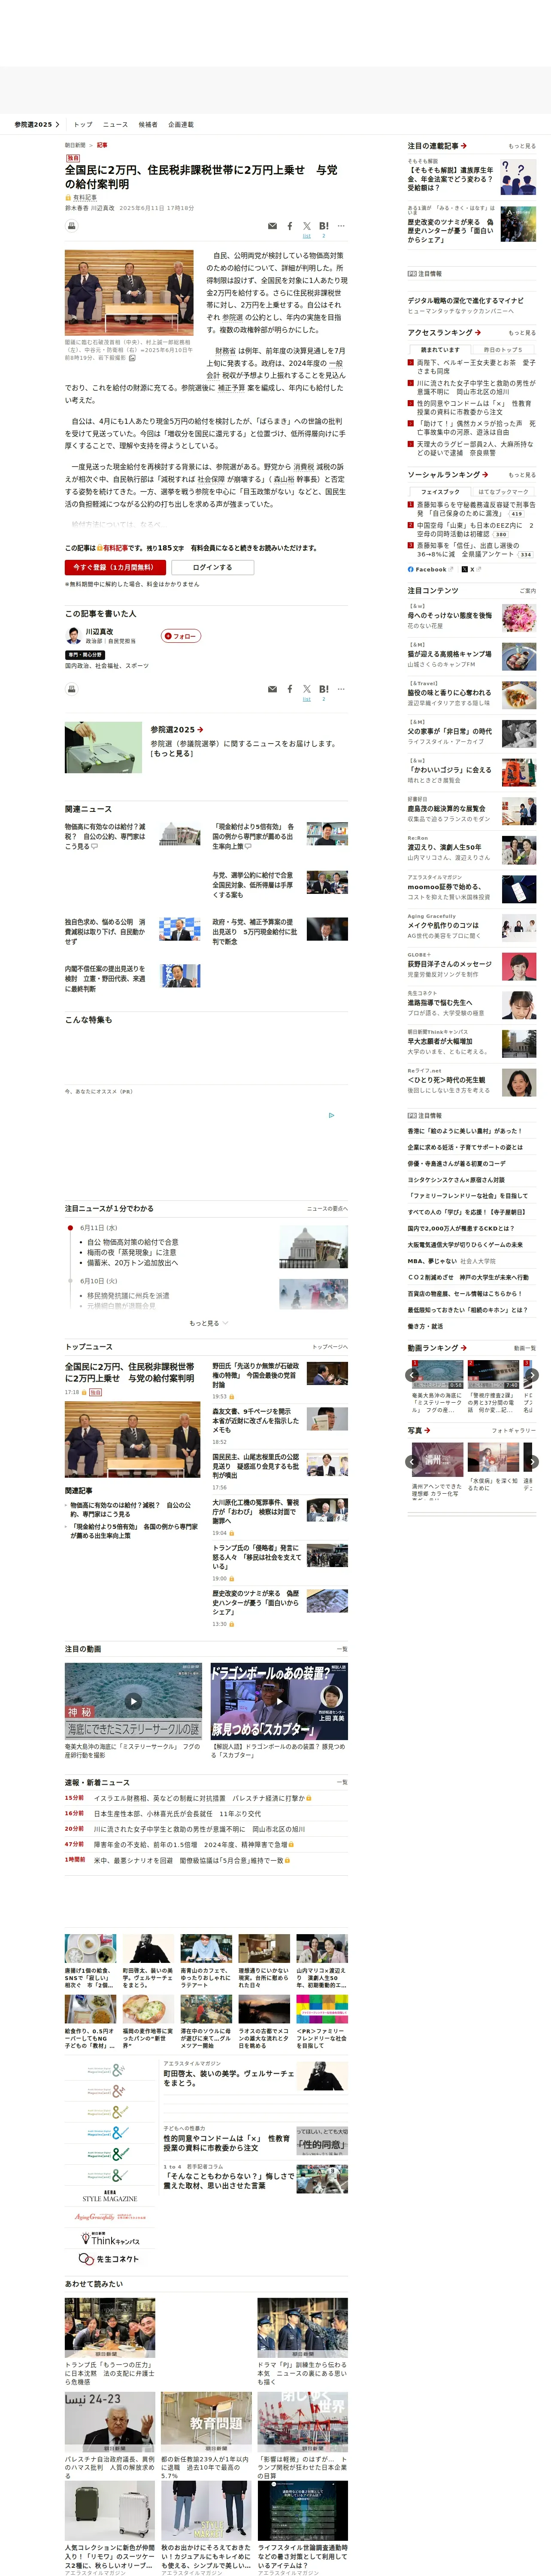Open もっと見る beside アクセスランキング

(x=522, y=333)
